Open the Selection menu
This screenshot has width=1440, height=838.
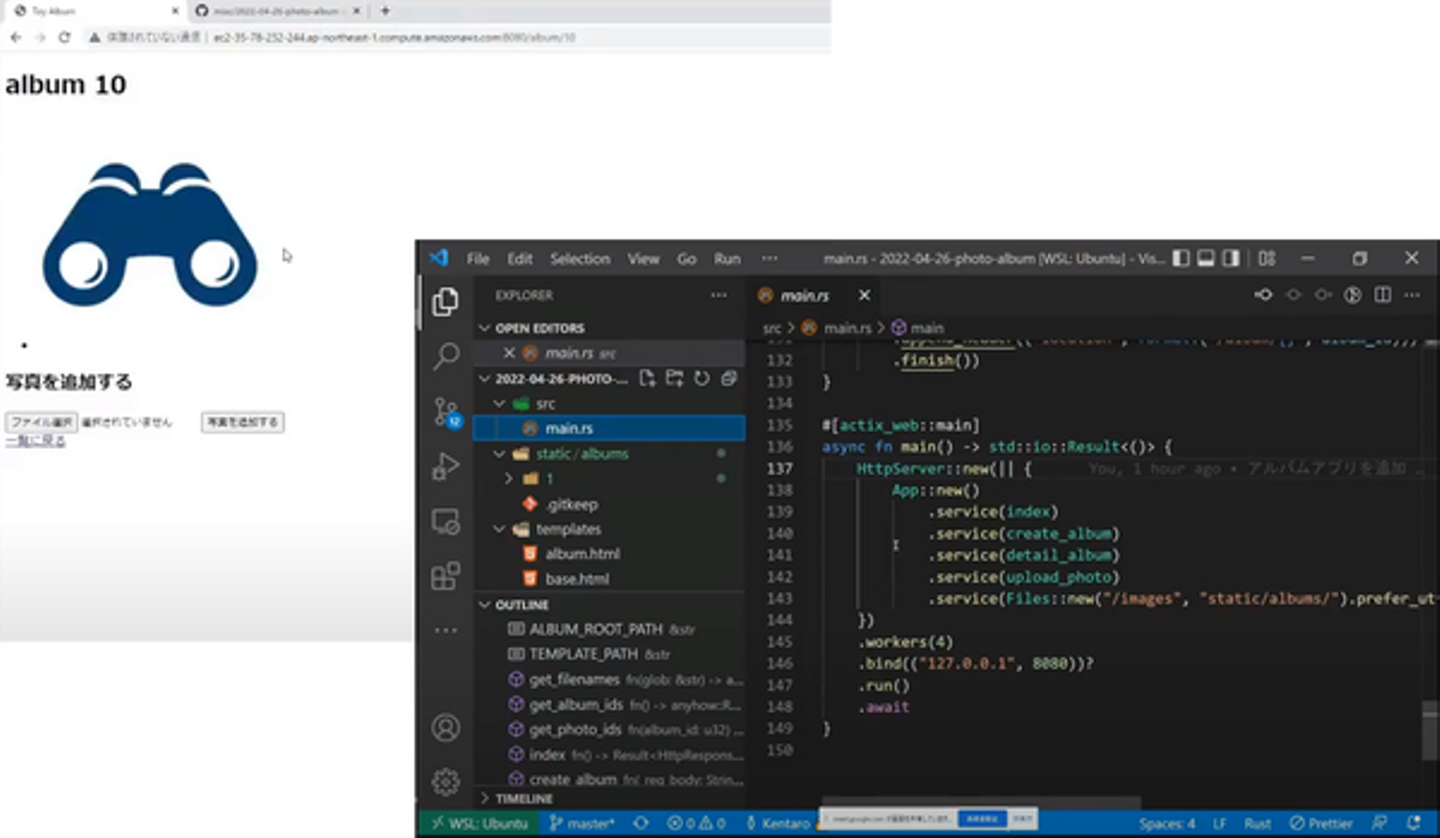tap(580, 258)
